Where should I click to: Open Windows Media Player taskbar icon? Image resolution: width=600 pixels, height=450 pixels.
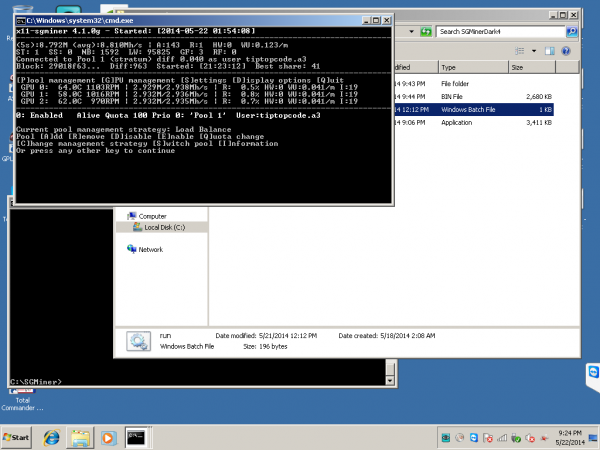tap(108, 437)
